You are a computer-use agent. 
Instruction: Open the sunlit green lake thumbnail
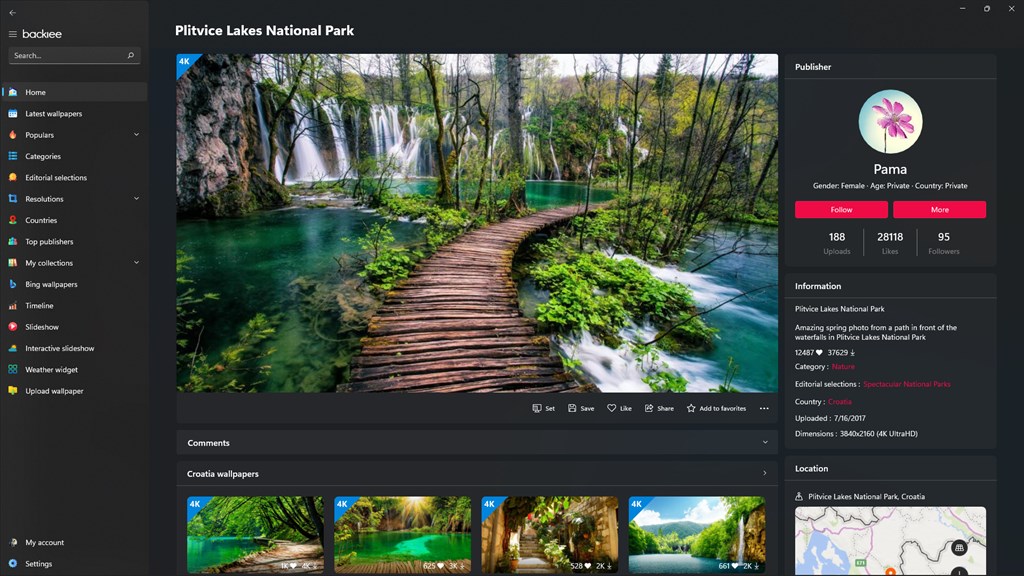coord(402,535)
